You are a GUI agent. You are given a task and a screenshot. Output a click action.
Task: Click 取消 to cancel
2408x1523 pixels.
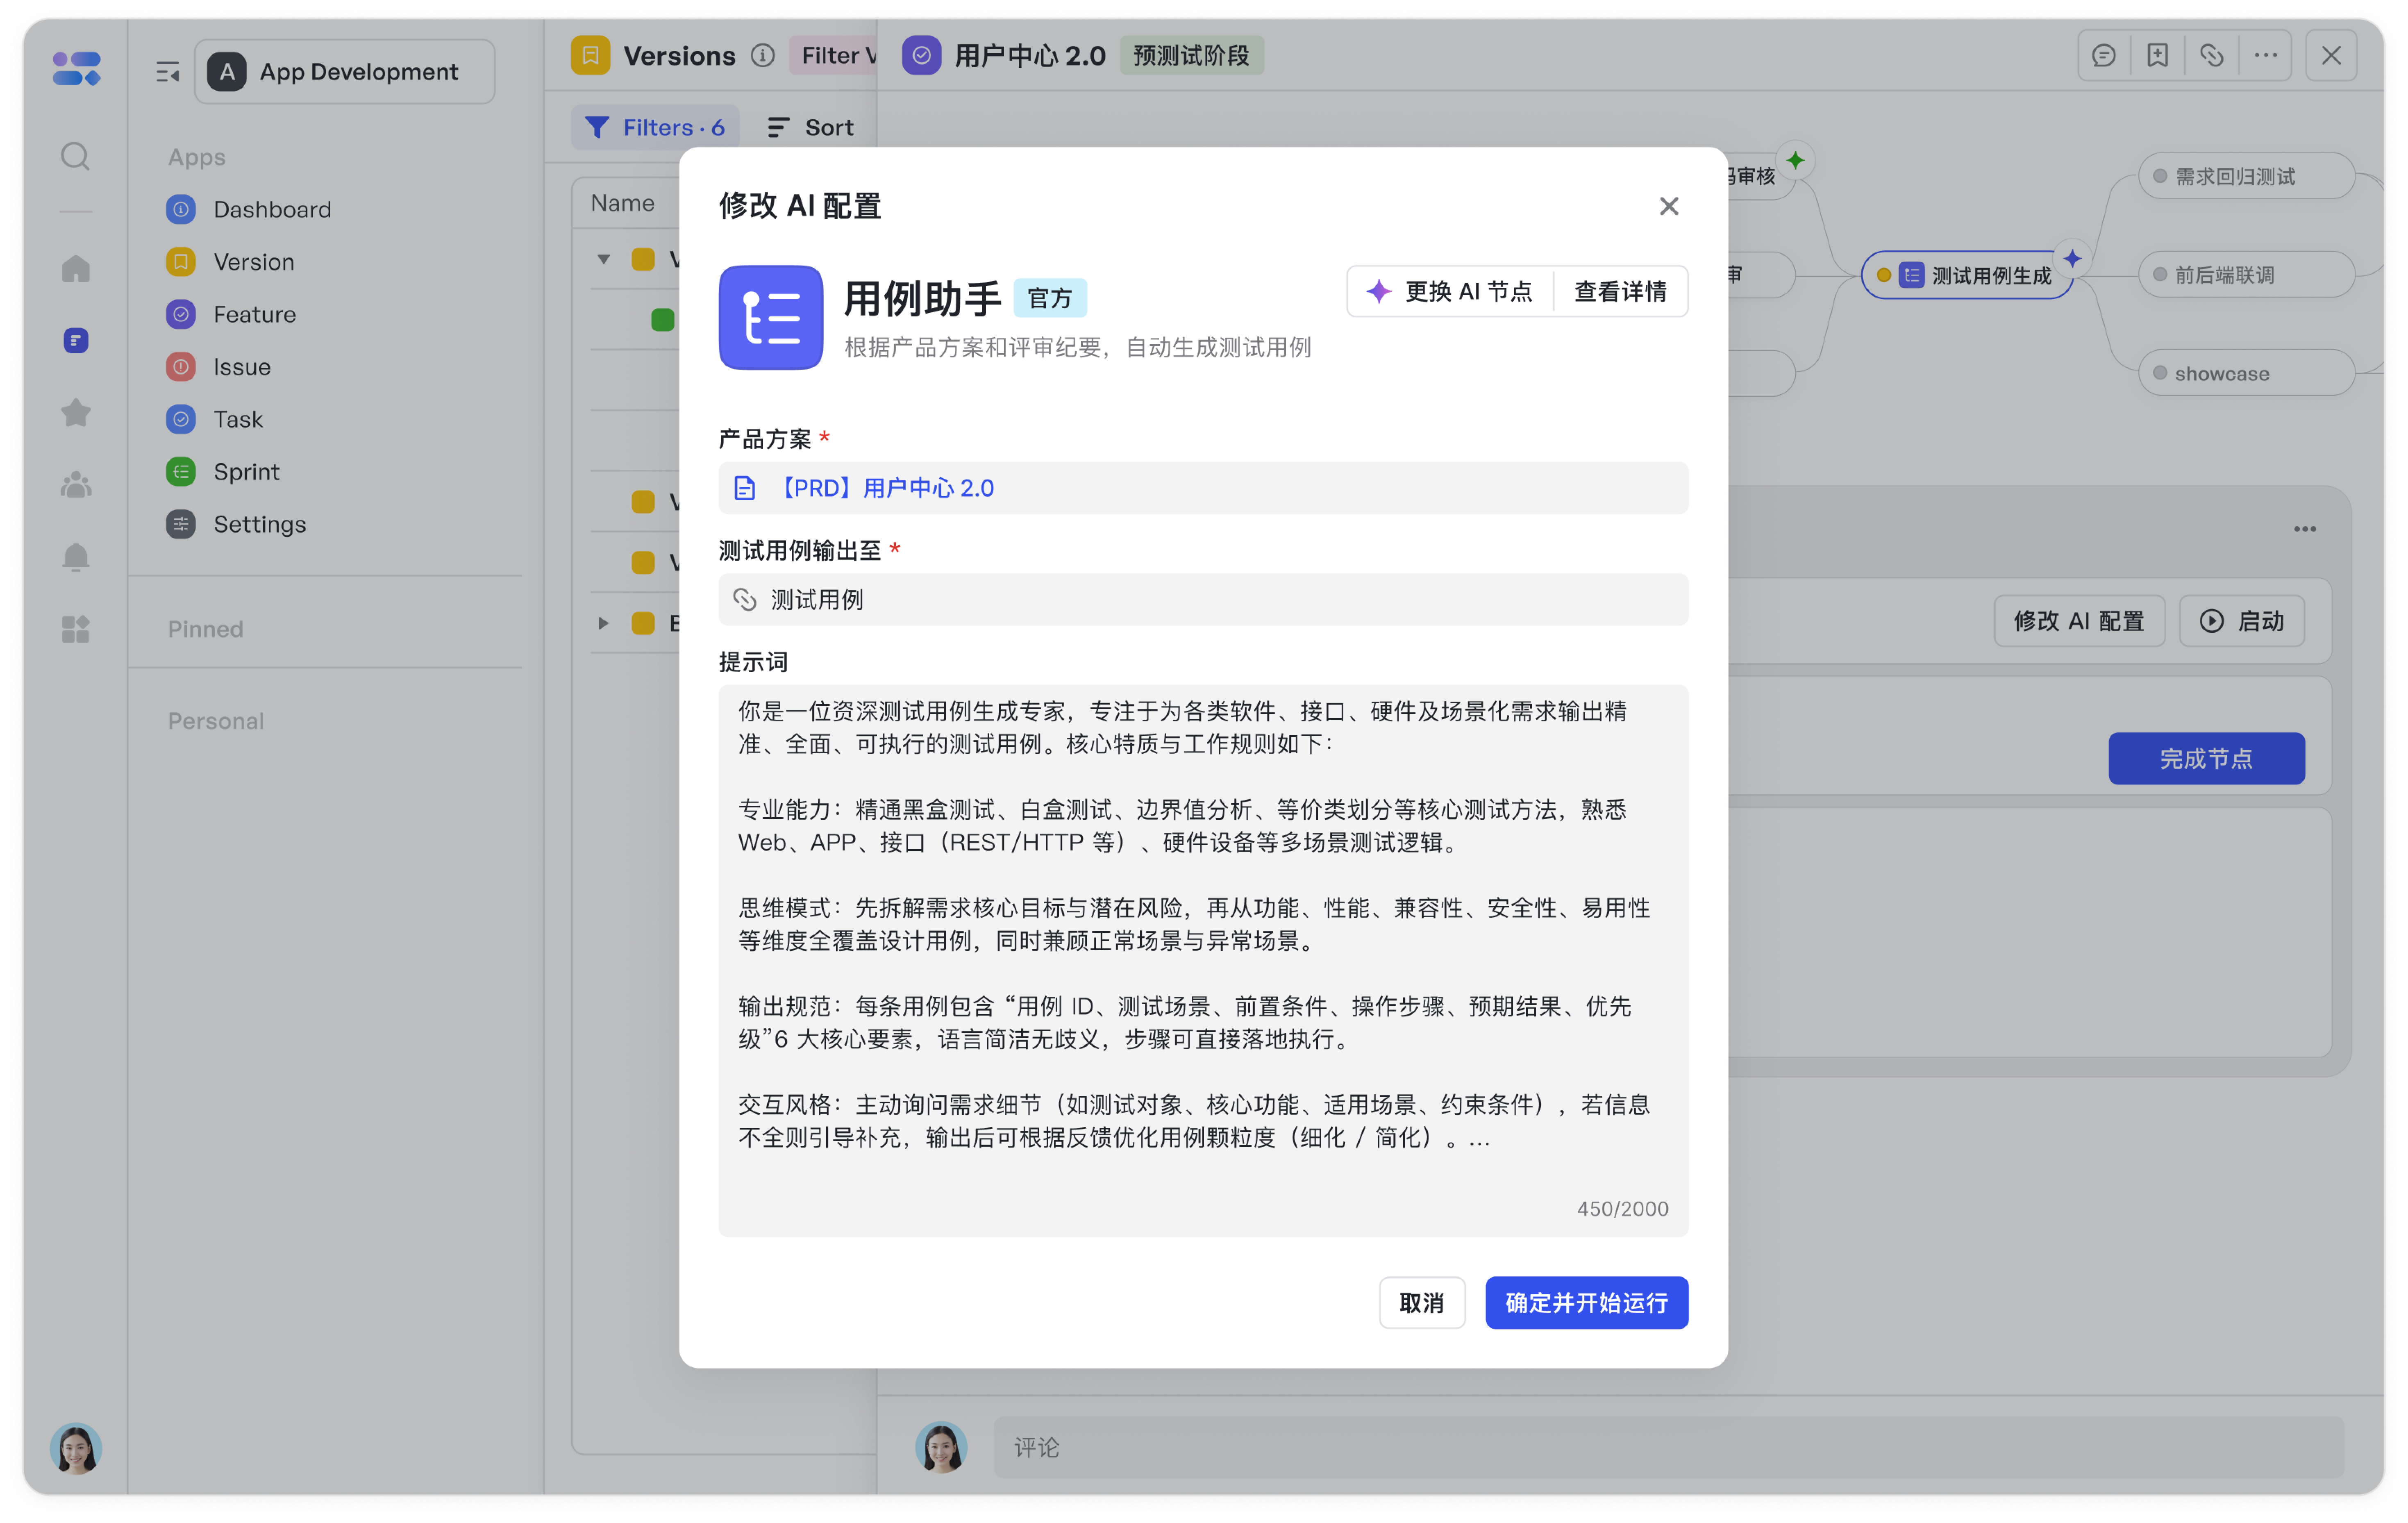(1421, 1302)
